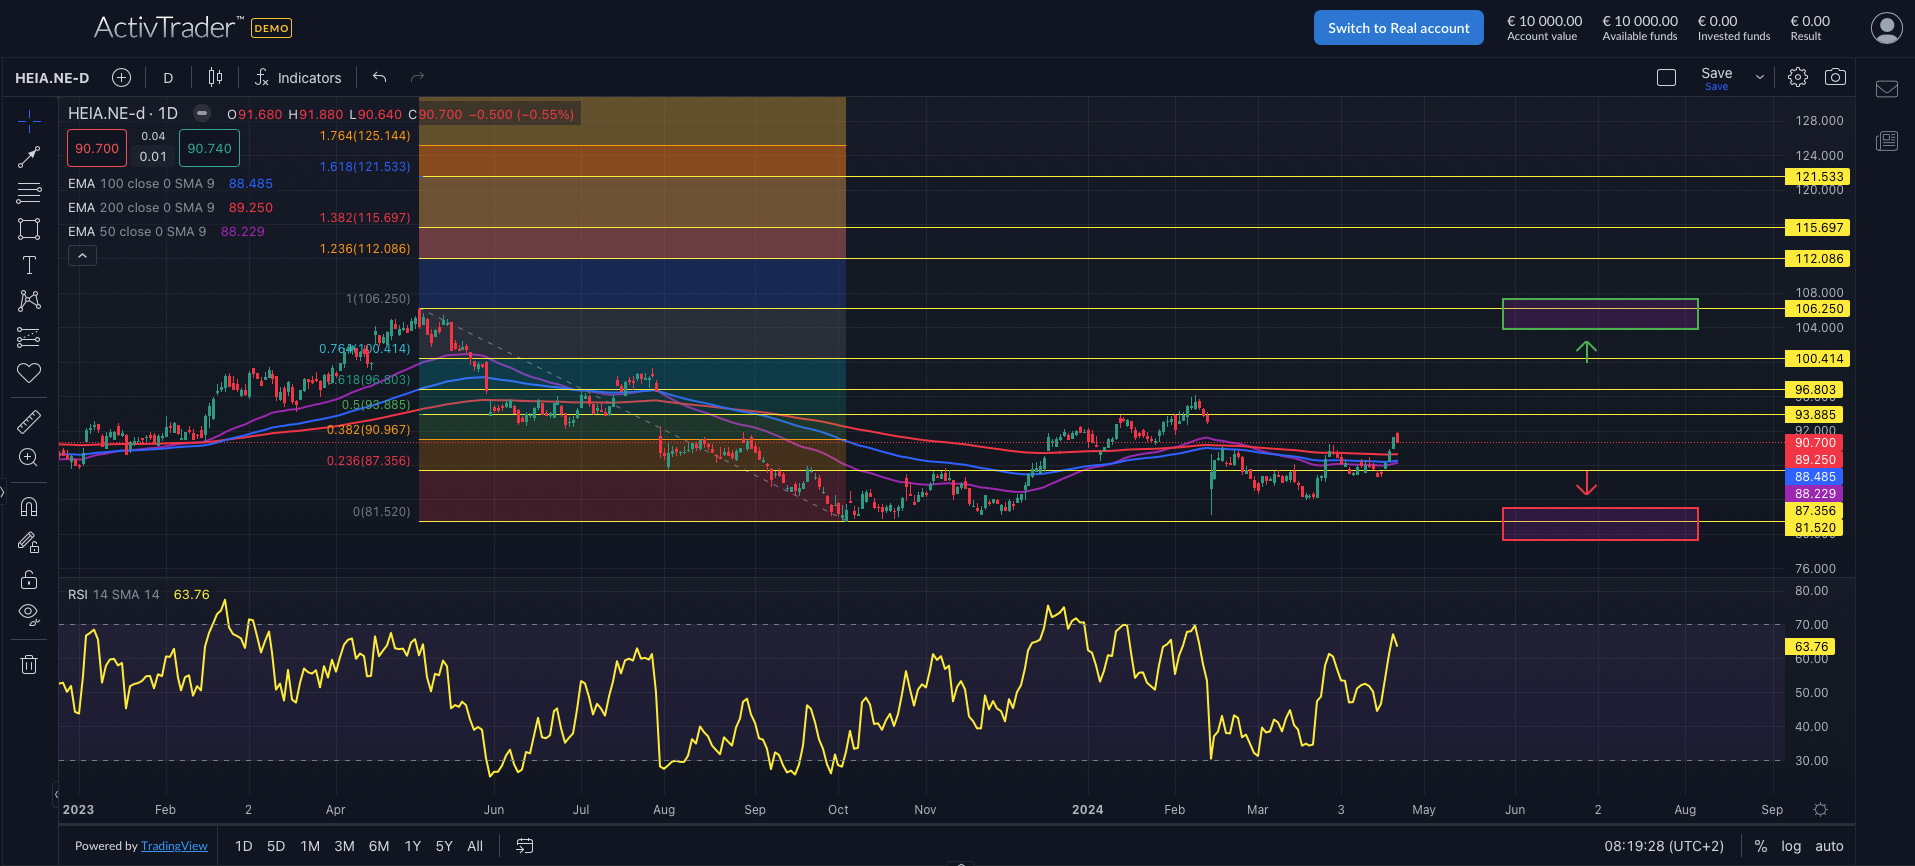The image size is (1915, 866).
Task: Select the 3M time range
Action: (344, 846)
